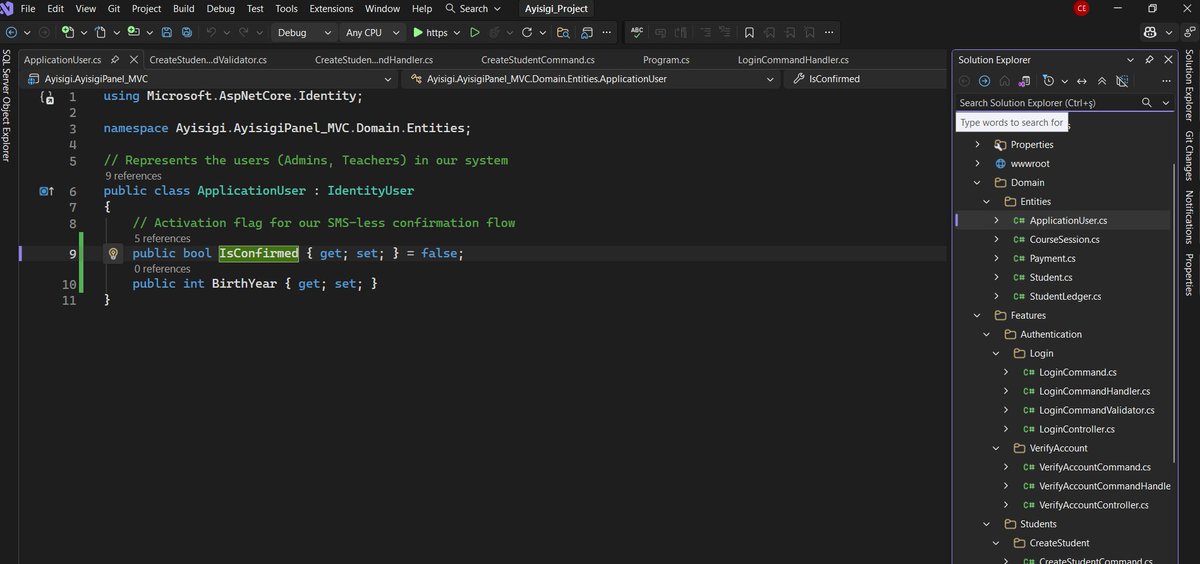
Task: Open the ApplicationUser type navigation dropdown
Action: coord(592,78)
